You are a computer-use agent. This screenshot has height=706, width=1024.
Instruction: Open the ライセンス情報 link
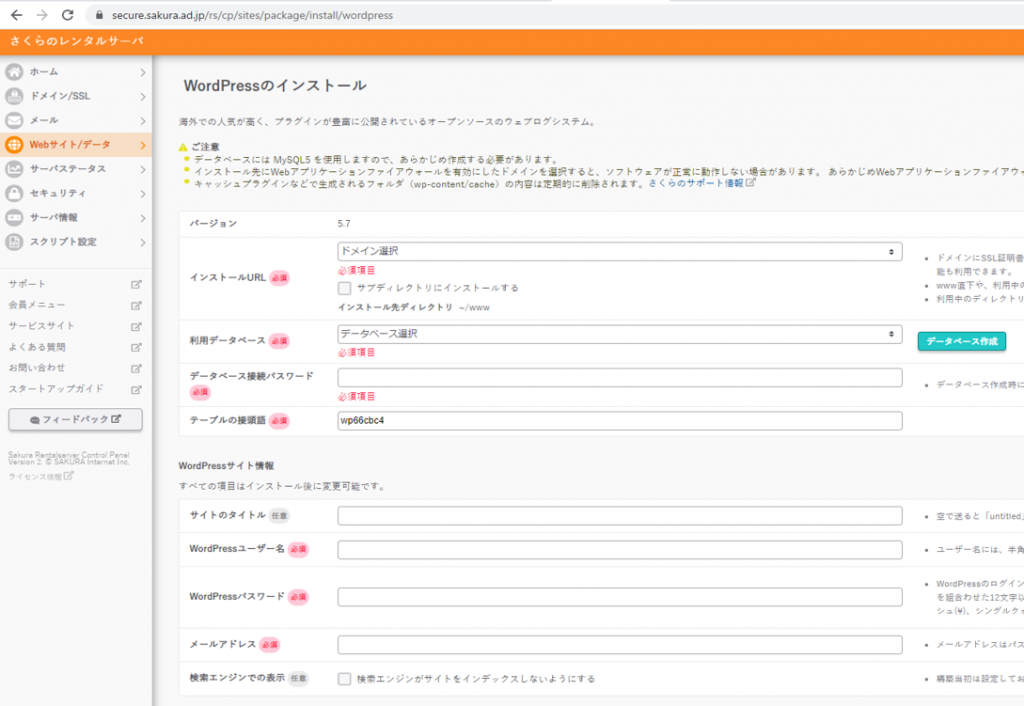(40, 477)
